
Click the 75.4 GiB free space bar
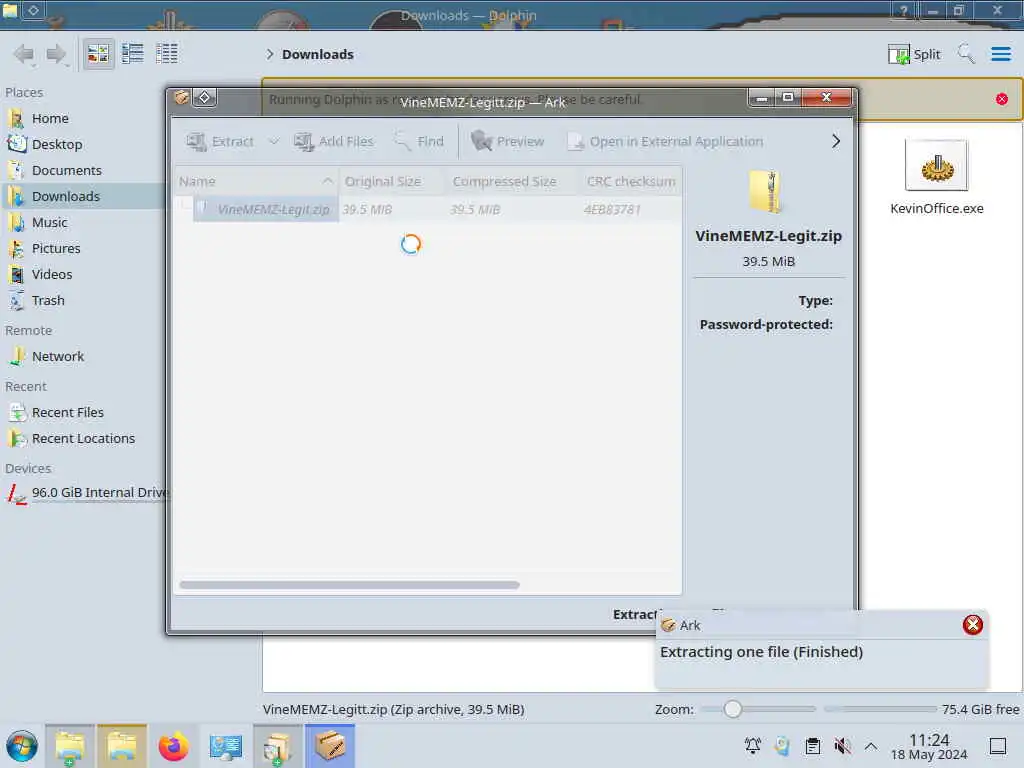pyautogui.click(x=880, y=709)
